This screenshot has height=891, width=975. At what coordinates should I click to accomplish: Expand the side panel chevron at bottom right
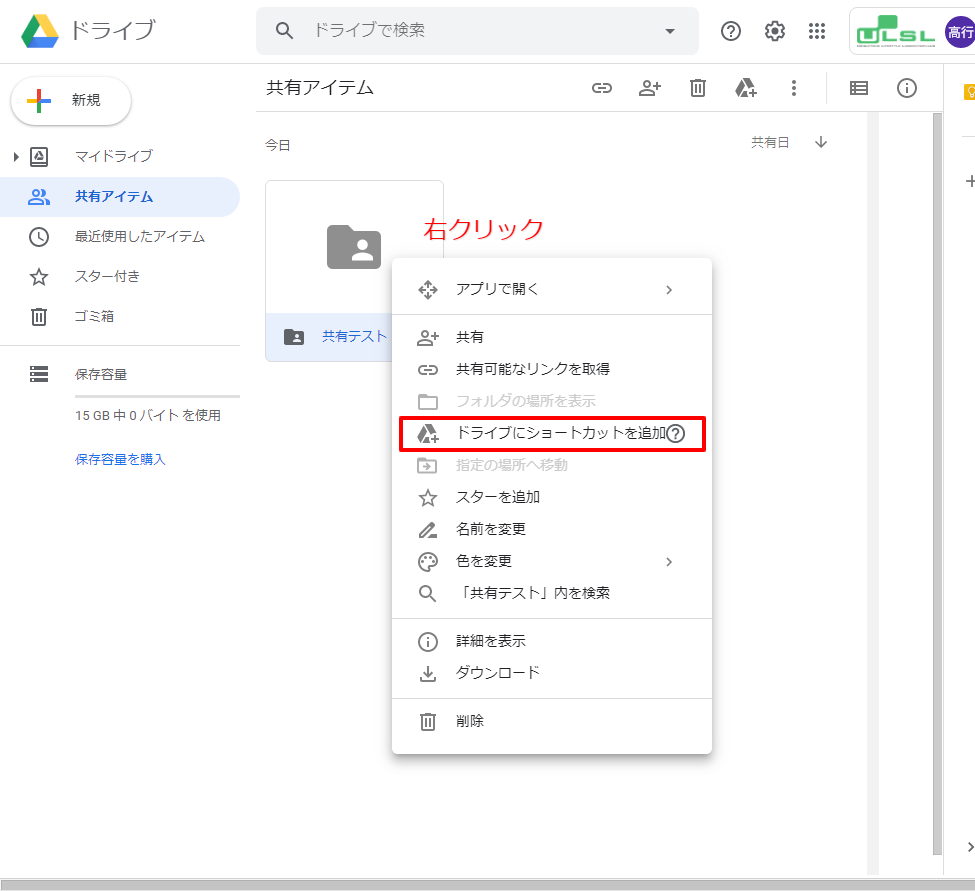970,847
